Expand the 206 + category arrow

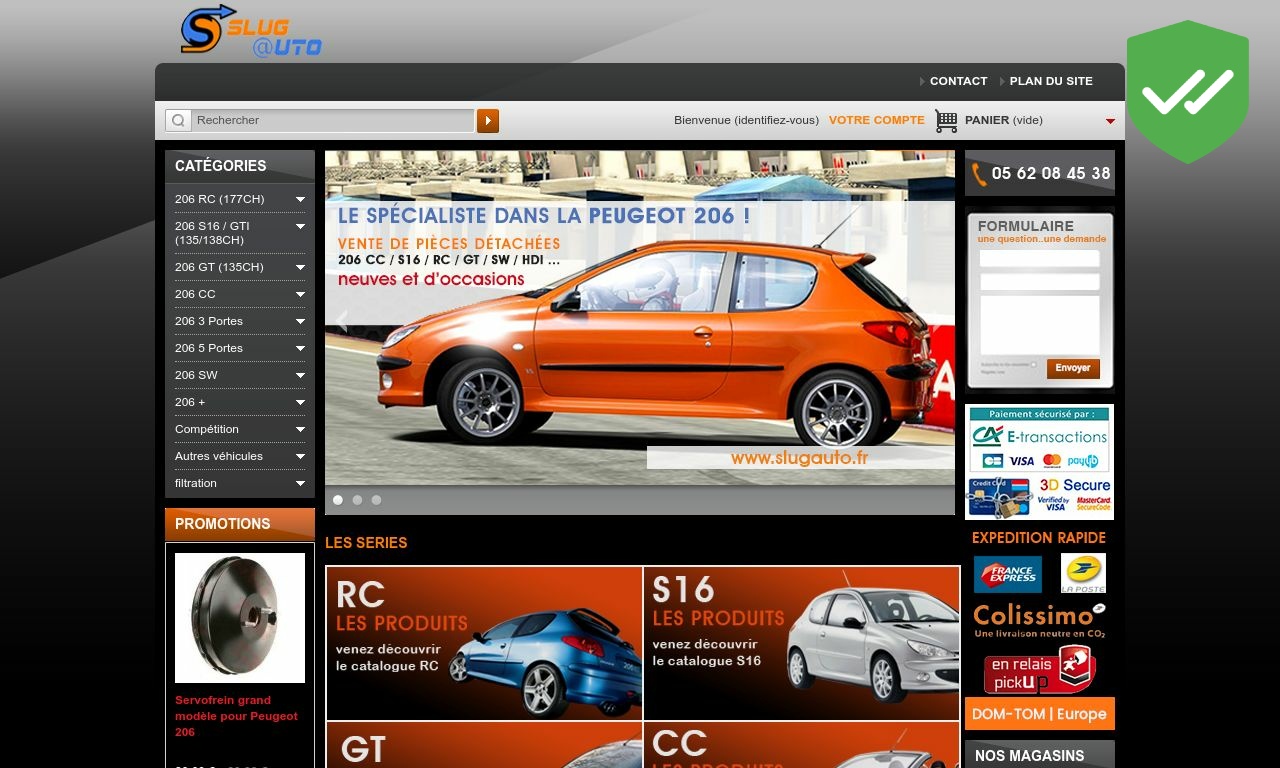coord(300,403)
